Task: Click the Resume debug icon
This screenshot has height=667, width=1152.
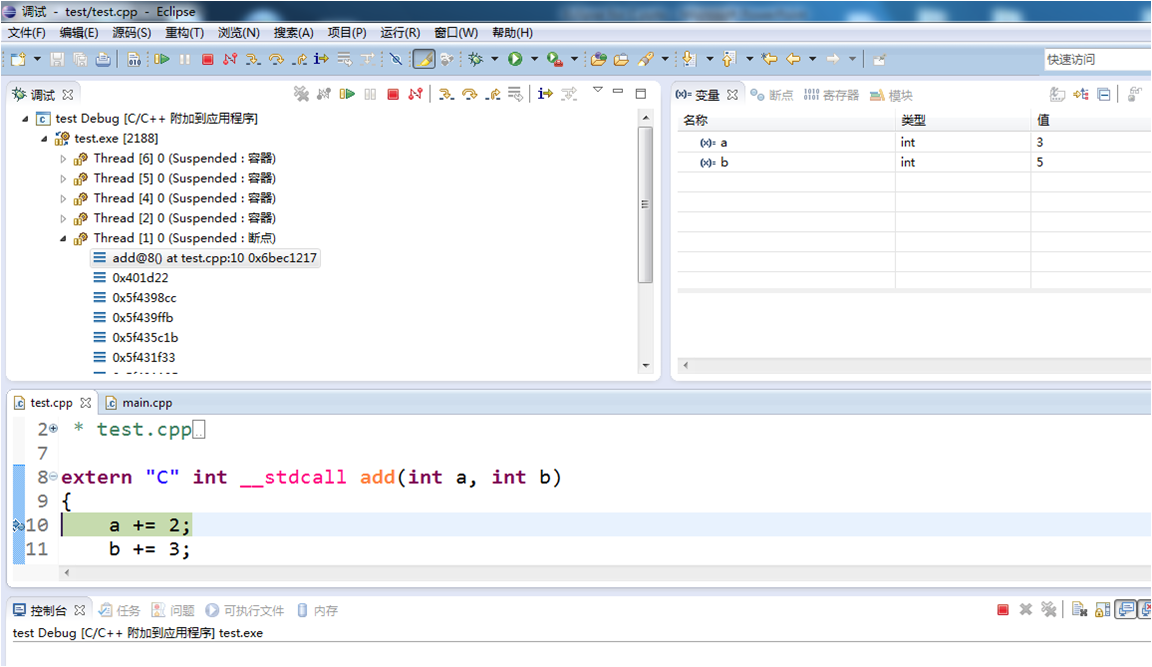Action: 346,93
